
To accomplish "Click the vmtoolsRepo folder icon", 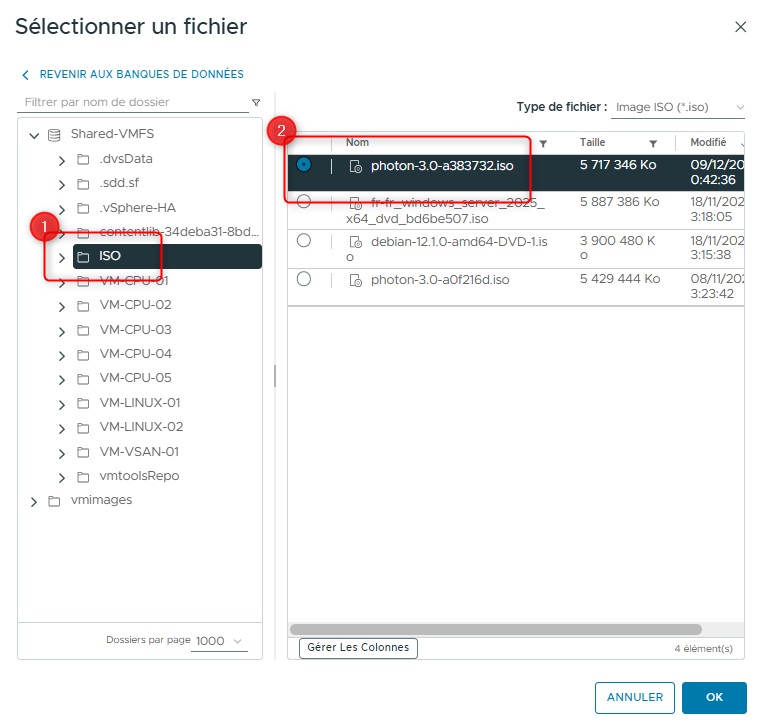I will coord(84,476).
